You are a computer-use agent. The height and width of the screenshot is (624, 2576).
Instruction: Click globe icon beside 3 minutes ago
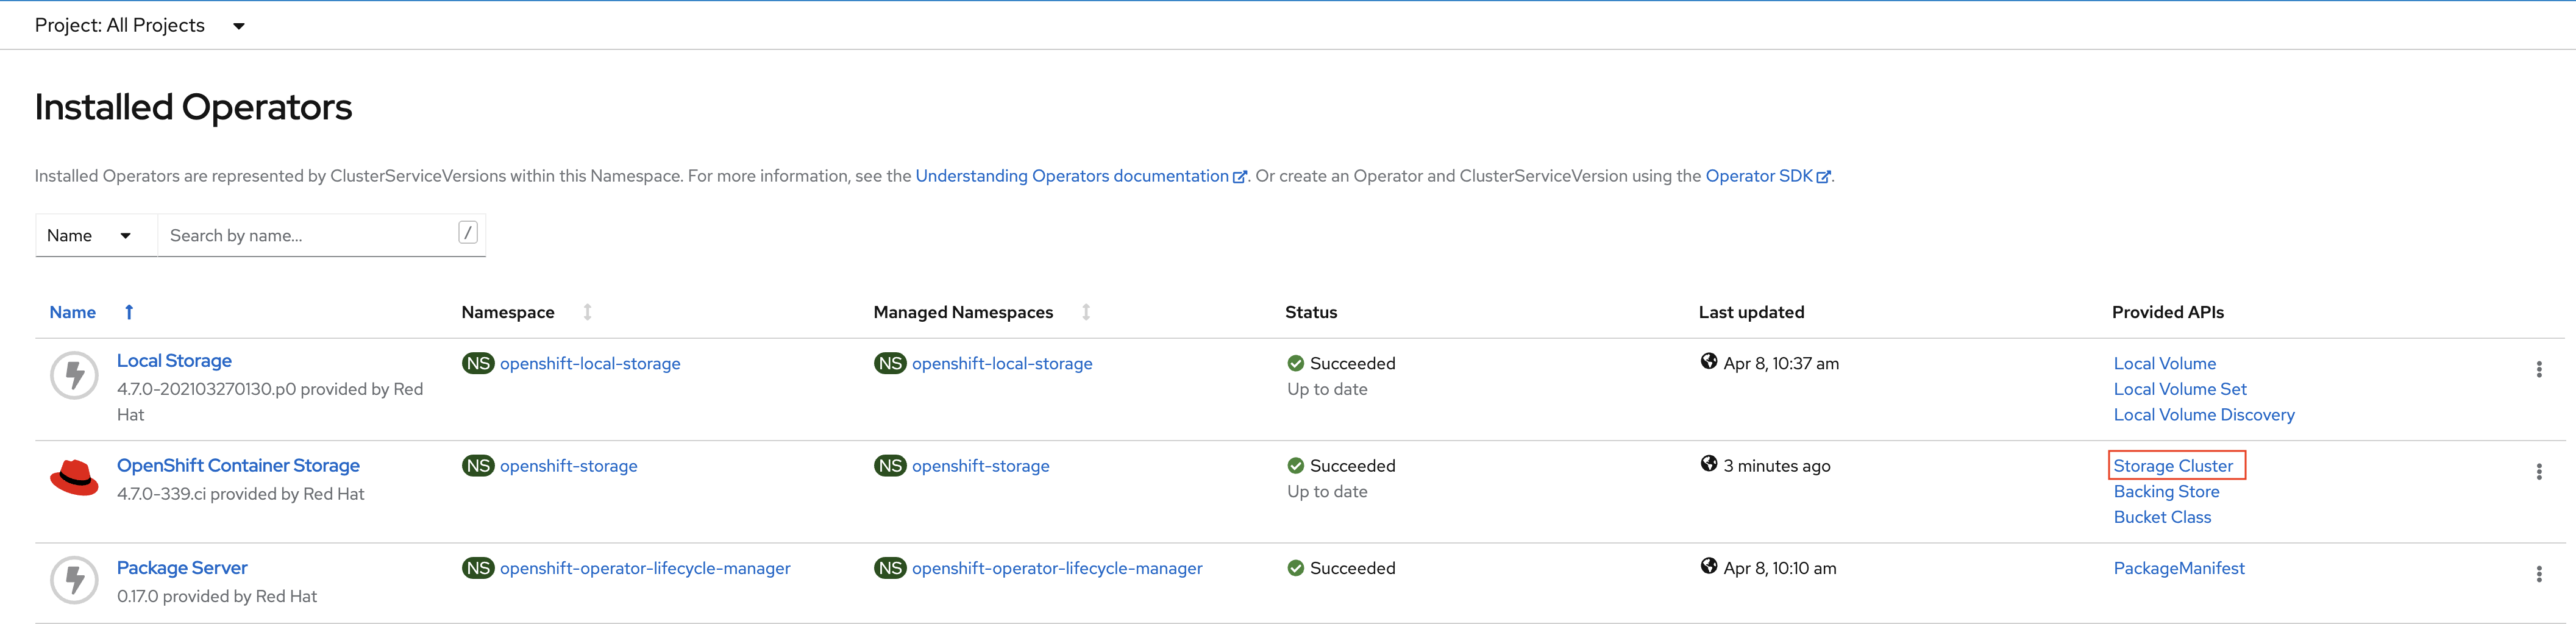1709,464
